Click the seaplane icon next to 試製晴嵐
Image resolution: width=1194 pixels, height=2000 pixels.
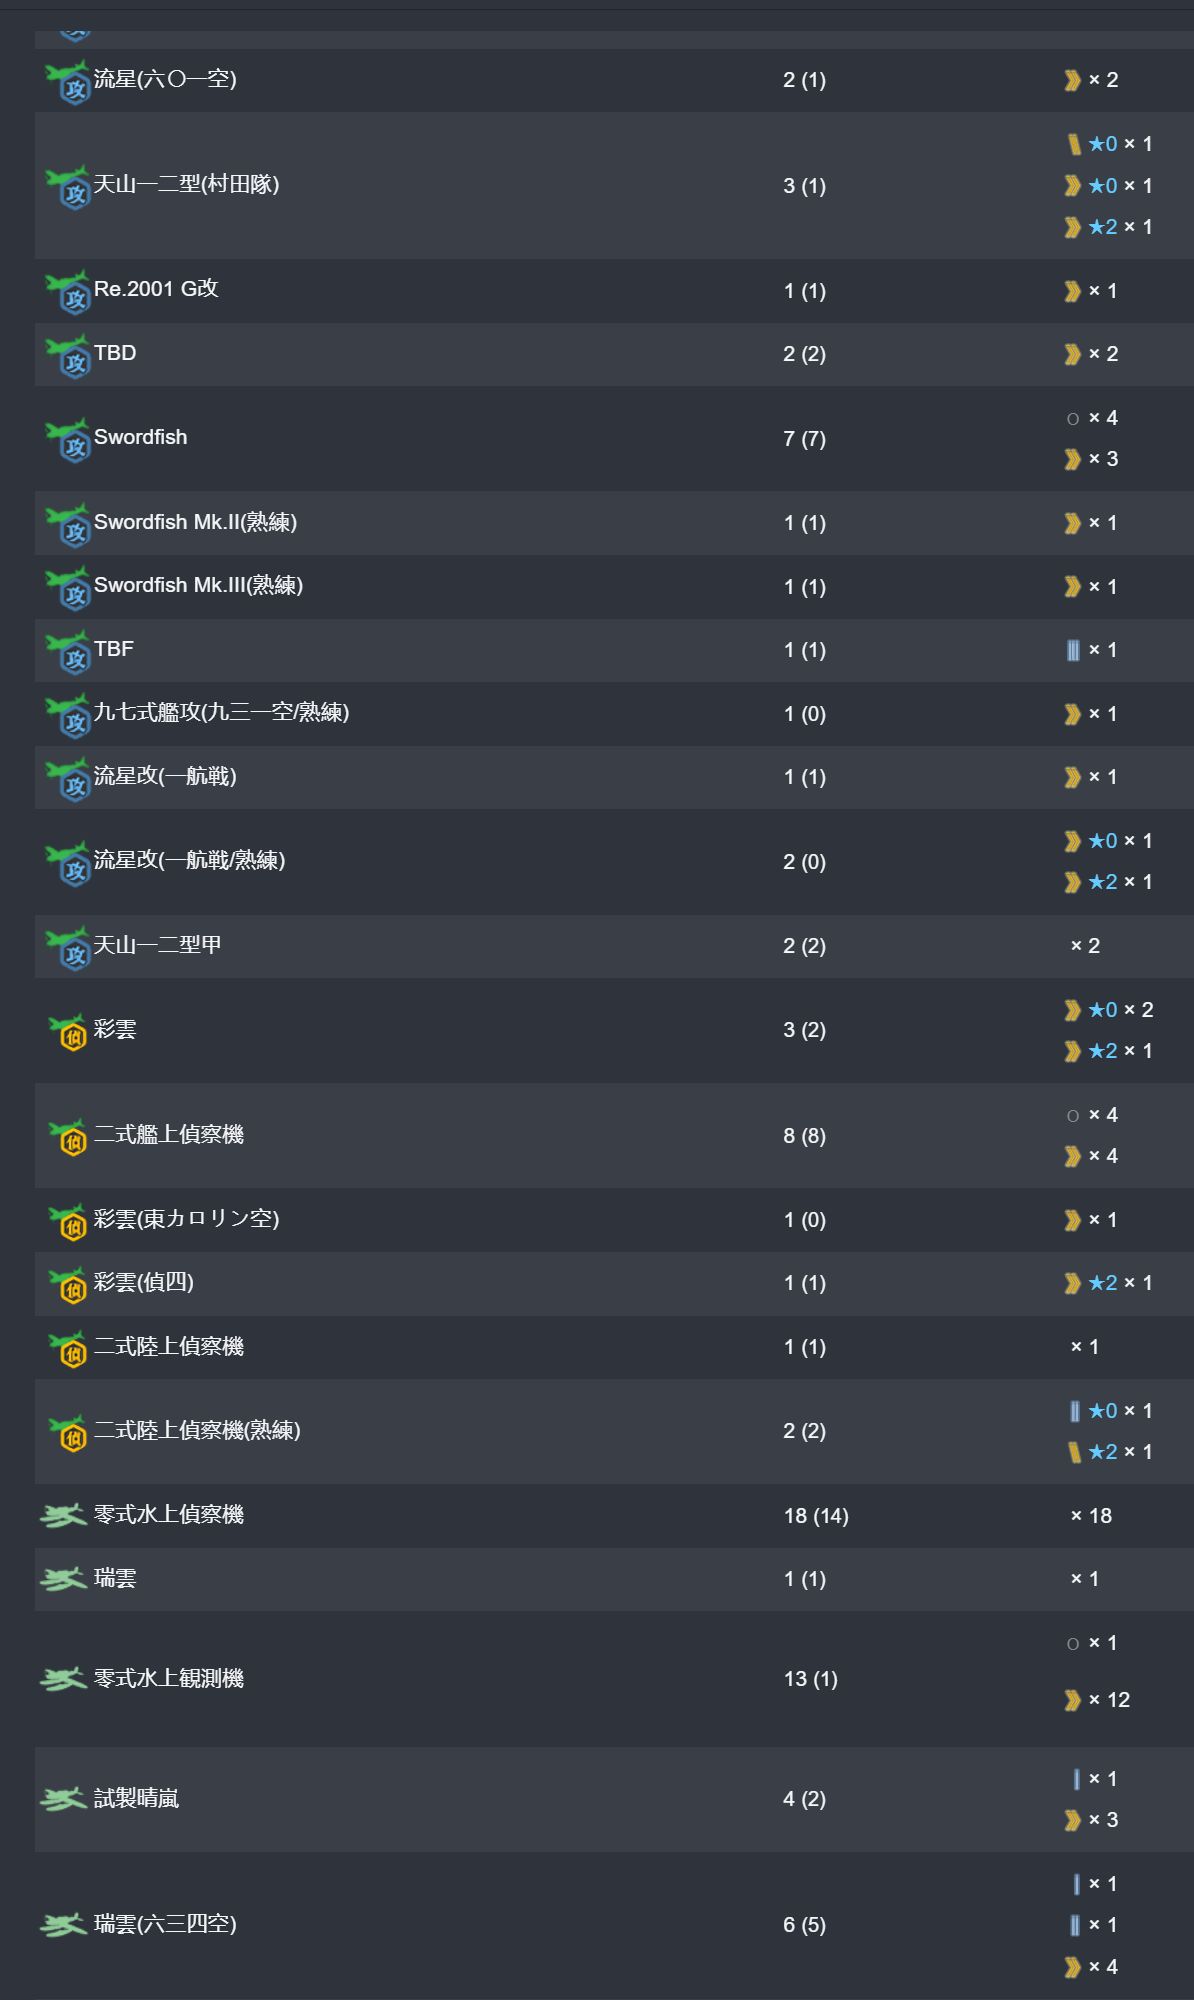[x=63, y=1799]
